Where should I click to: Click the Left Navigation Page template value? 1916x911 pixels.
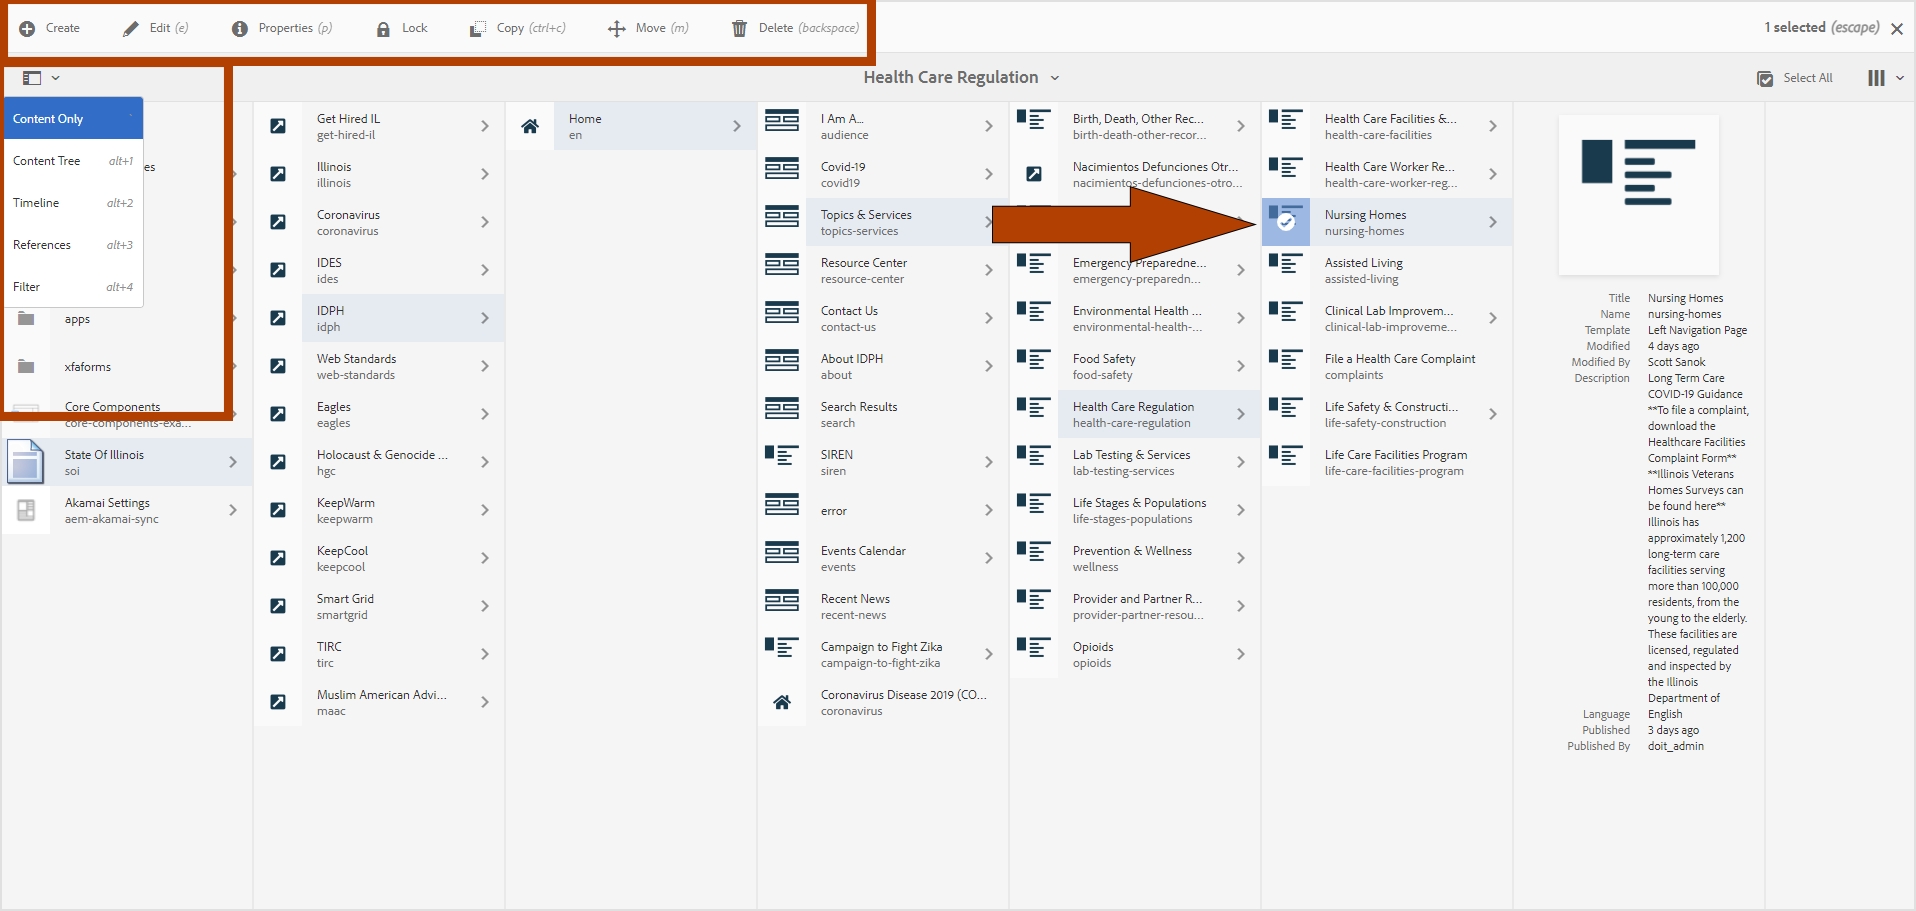click(x=1697, y=330)
